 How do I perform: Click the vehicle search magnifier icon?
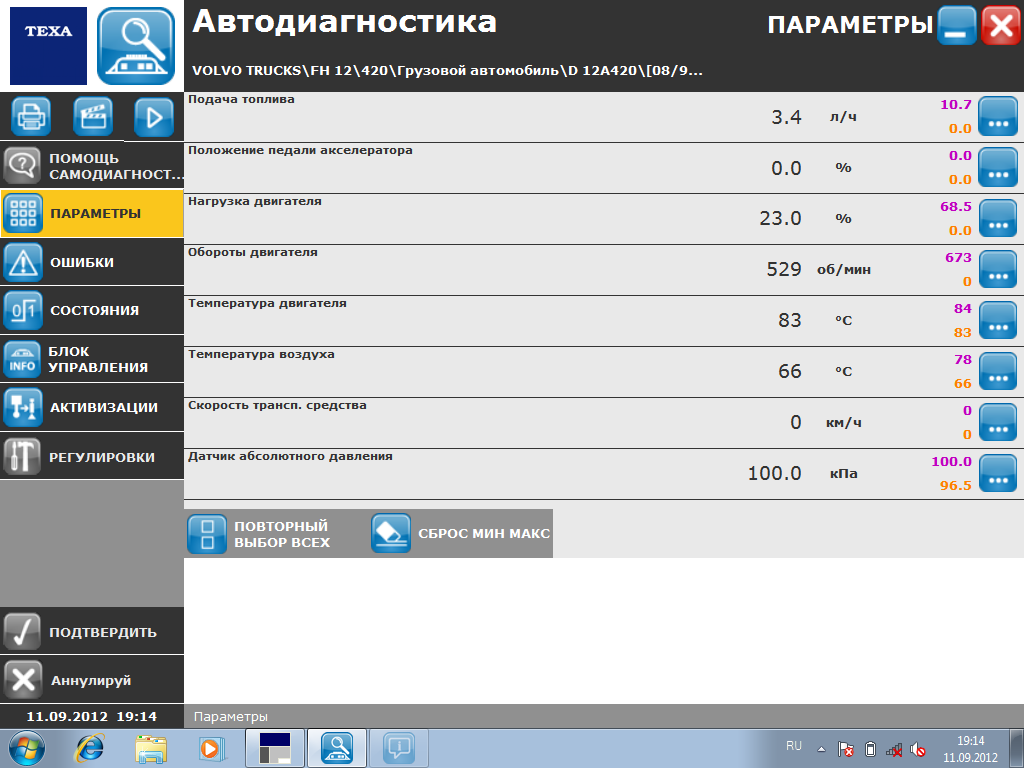[x=135, y=46]
